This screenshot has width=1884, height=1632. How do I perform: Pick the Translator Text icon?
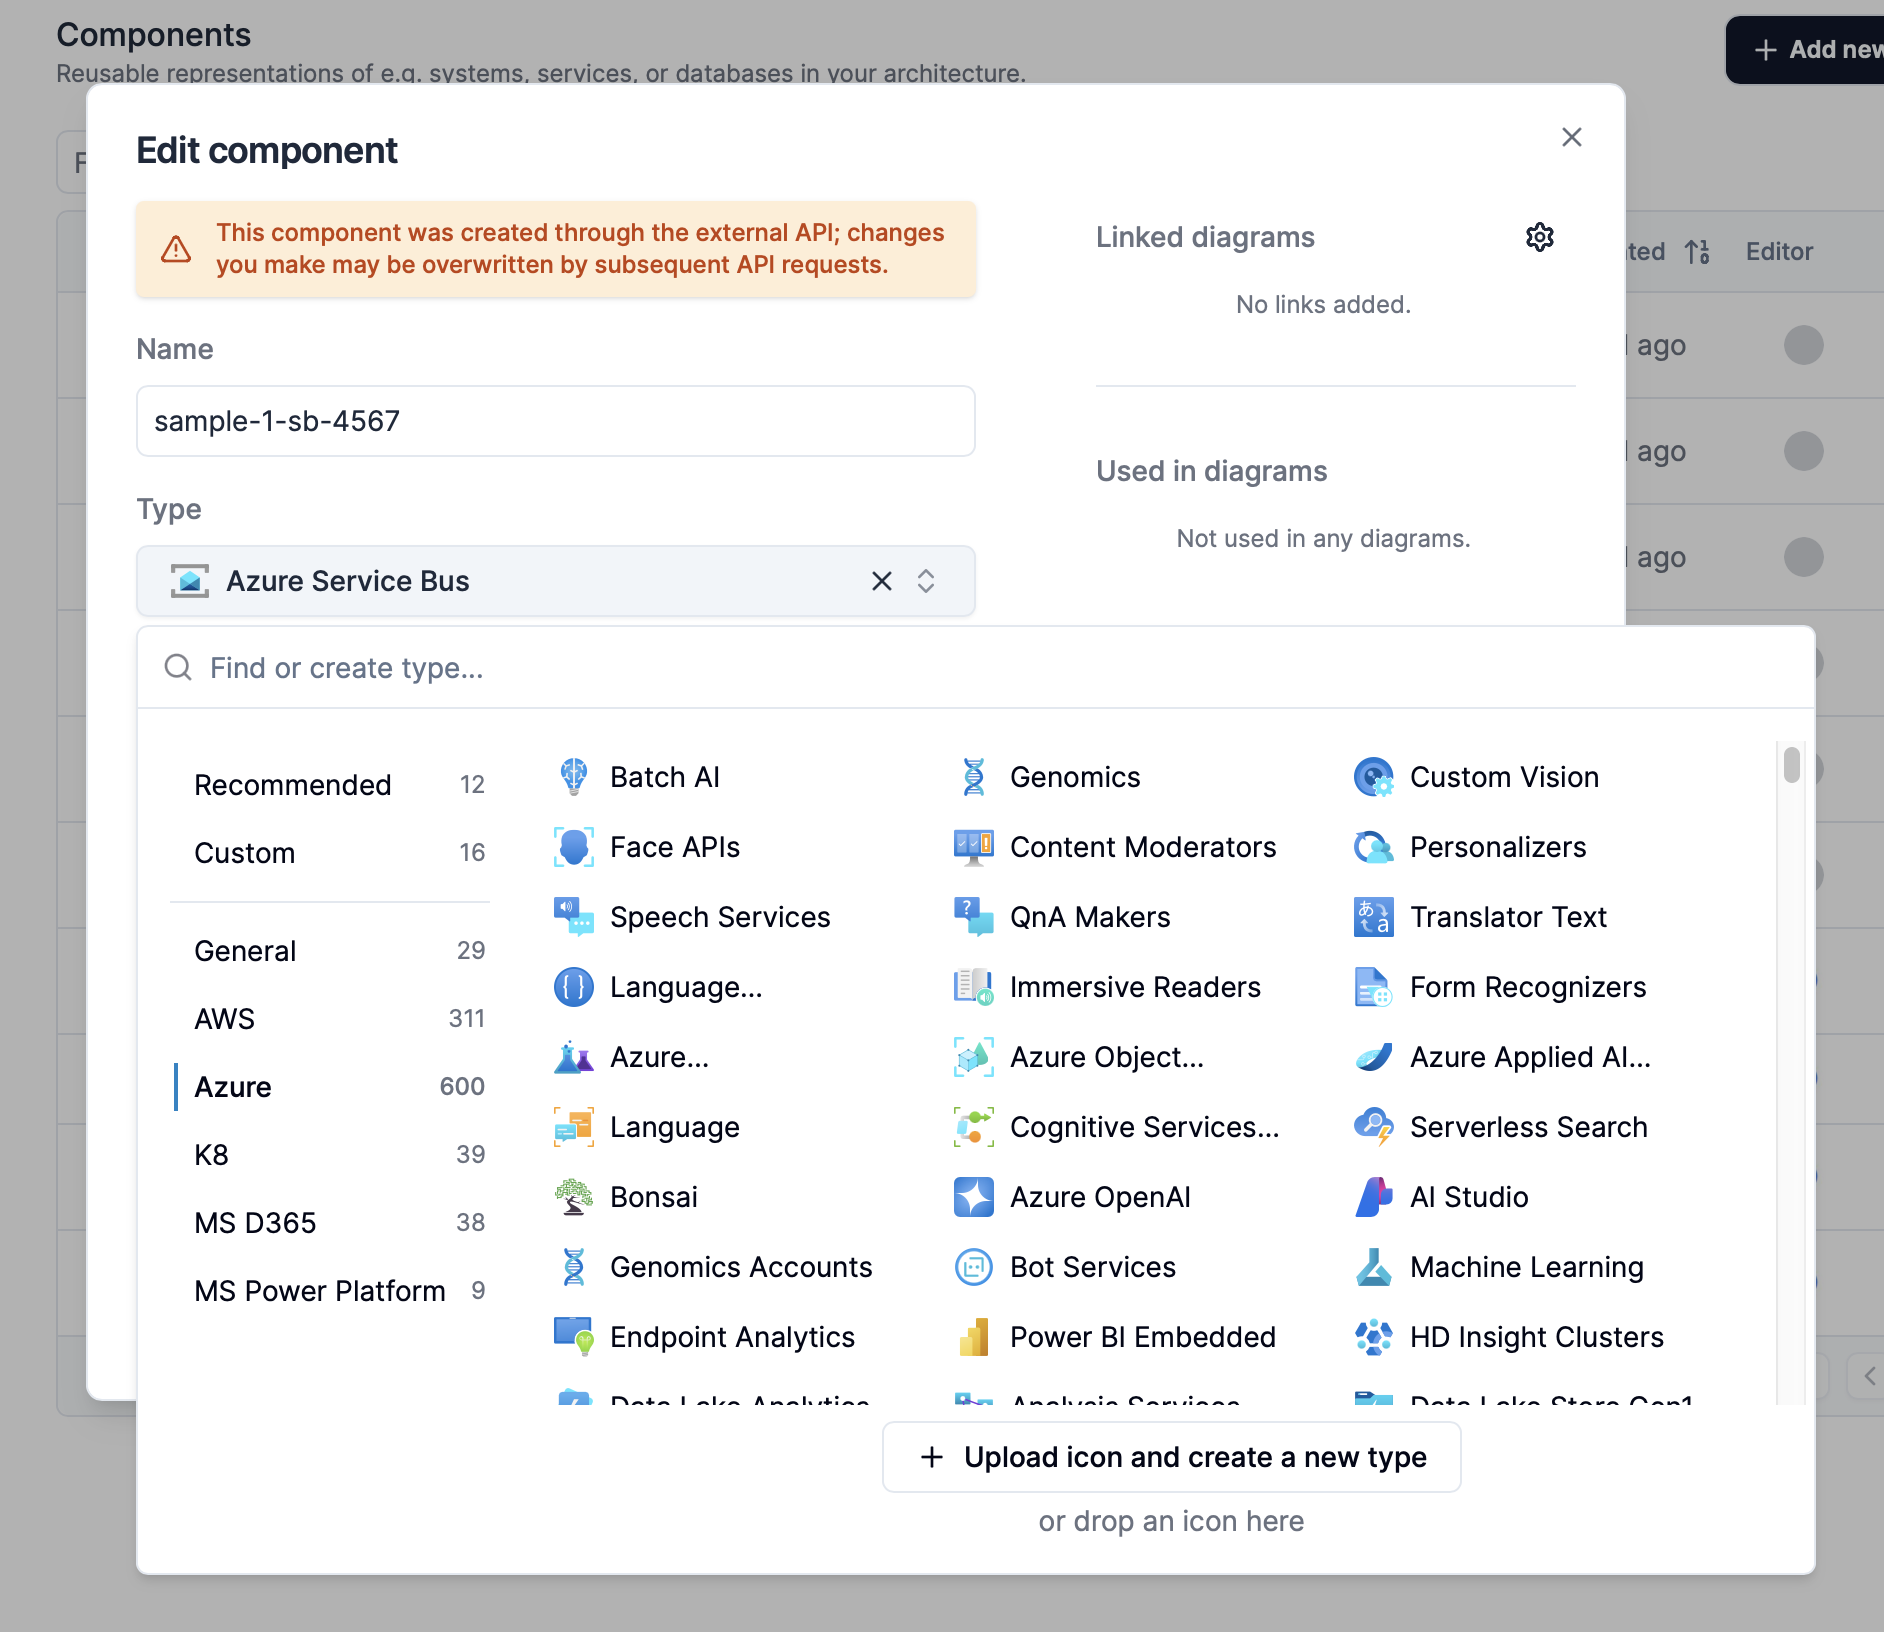tap(1374, 917)
